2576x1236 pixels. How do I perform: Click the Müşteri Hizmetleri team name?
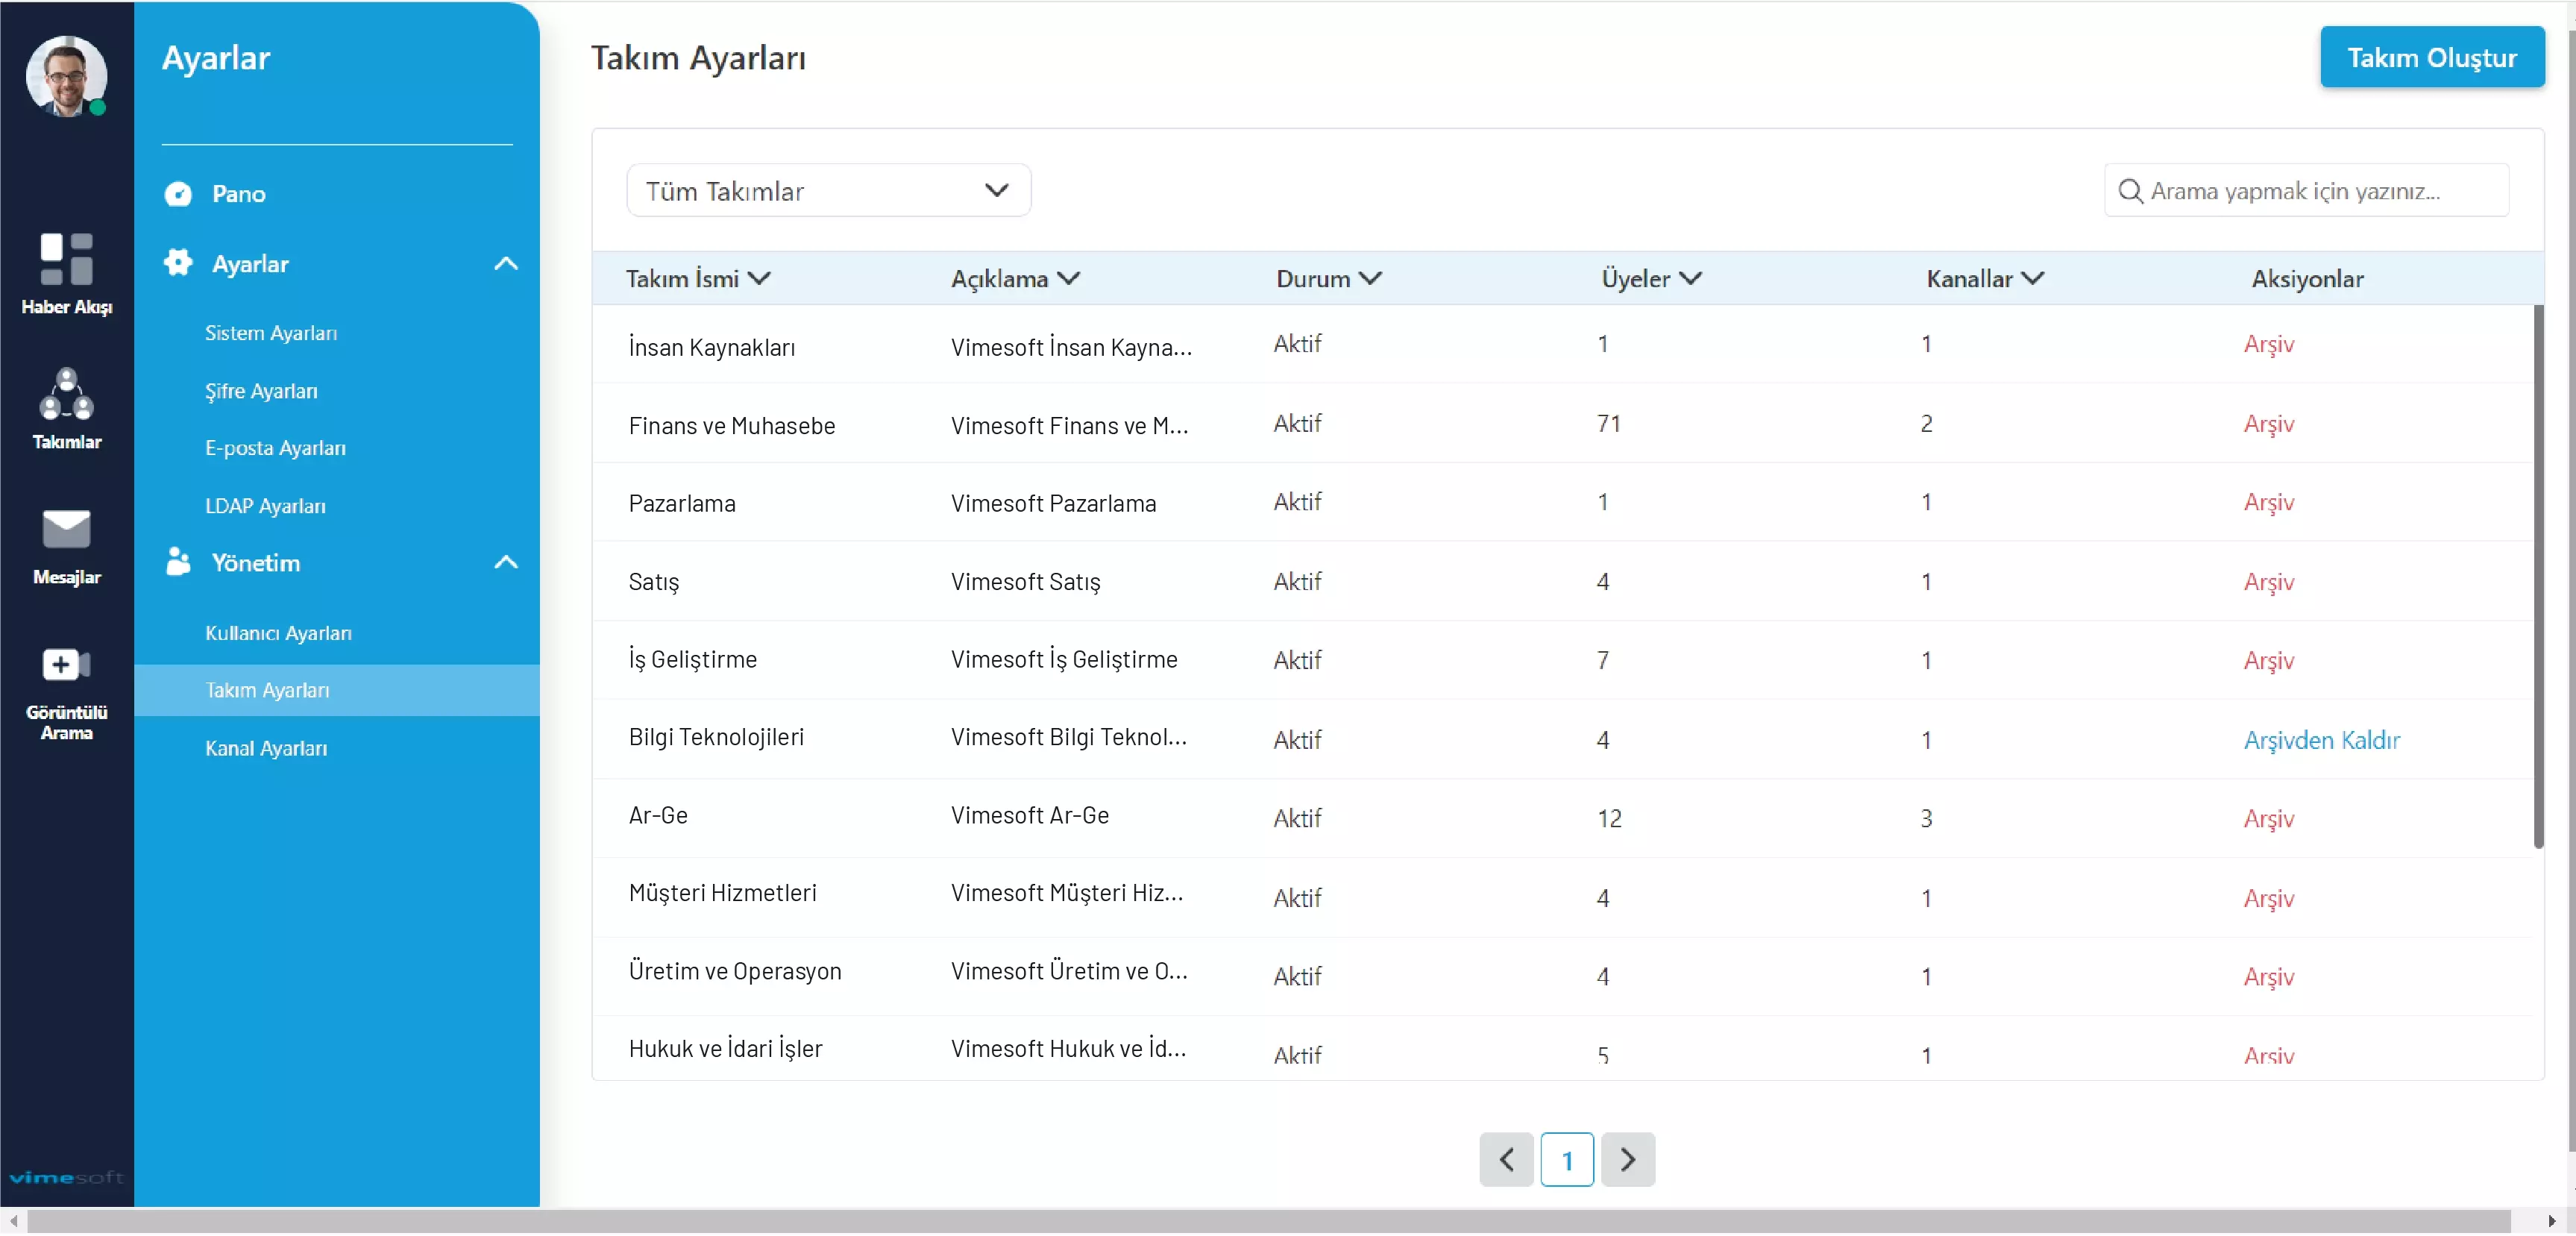pyautogui.click(x=722, y=893)
